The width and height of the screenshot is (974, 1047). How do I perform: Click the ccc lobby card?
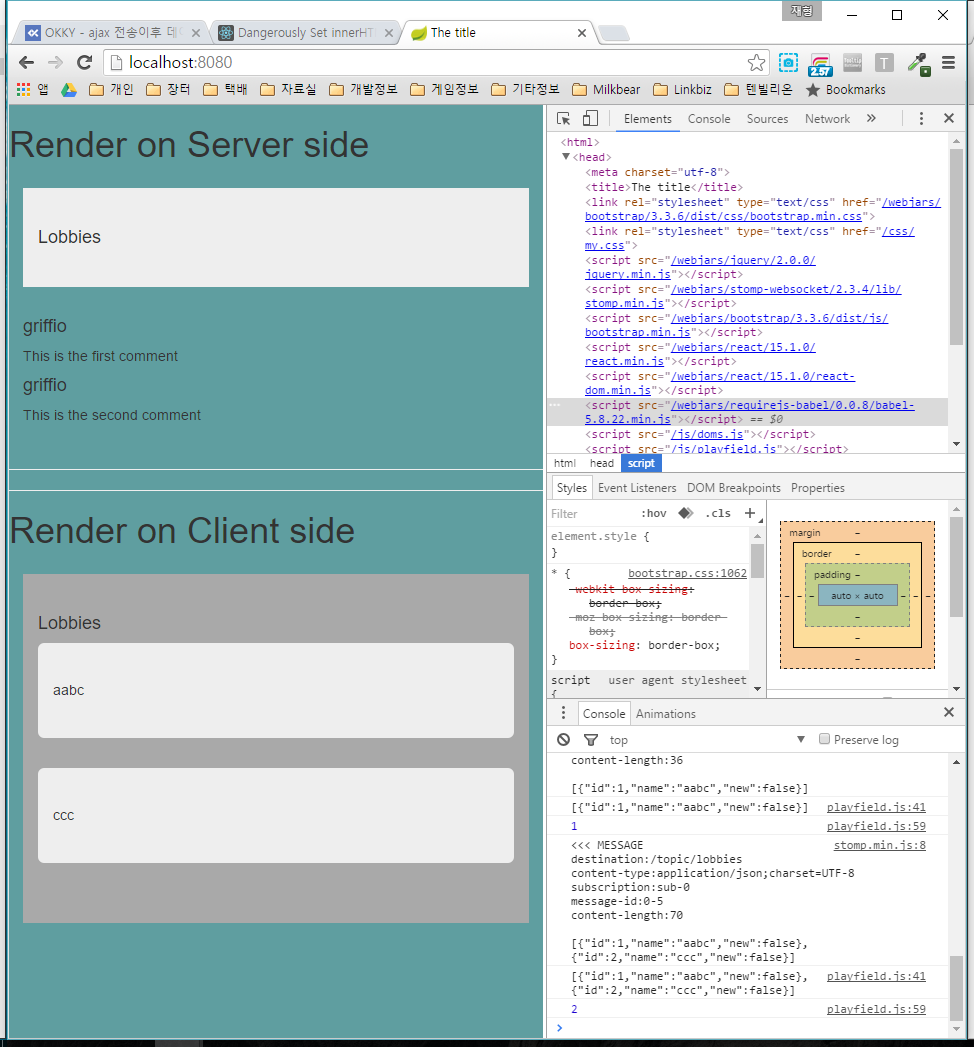coord(276,815)
